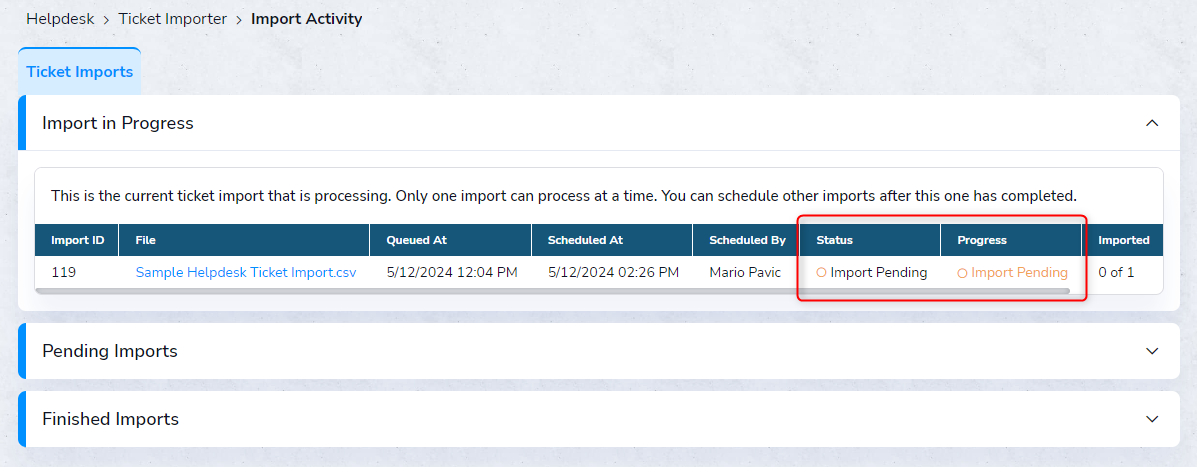This screenshot has height=467, width=1197.
Task: Sort by Import ID column header
Action: tap(77, 240)
